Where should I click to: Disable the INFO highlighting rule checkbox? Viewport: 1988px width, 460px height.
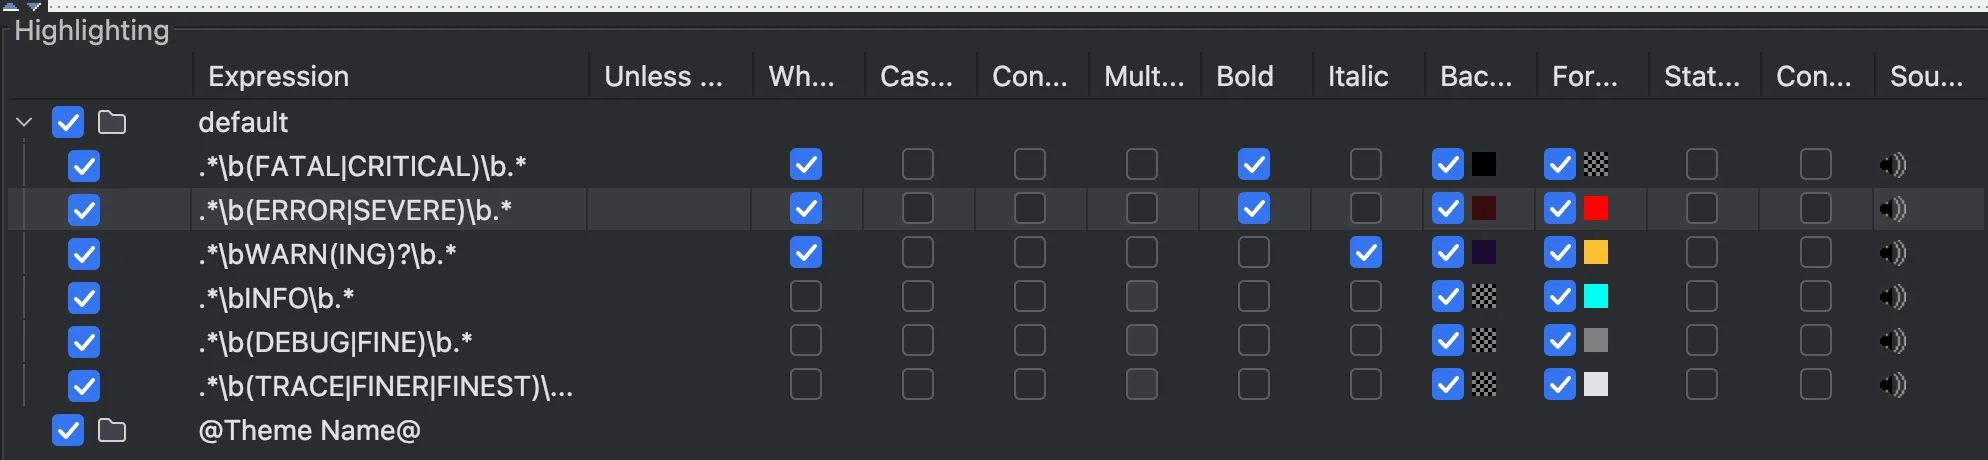click(x=84, y=298)
